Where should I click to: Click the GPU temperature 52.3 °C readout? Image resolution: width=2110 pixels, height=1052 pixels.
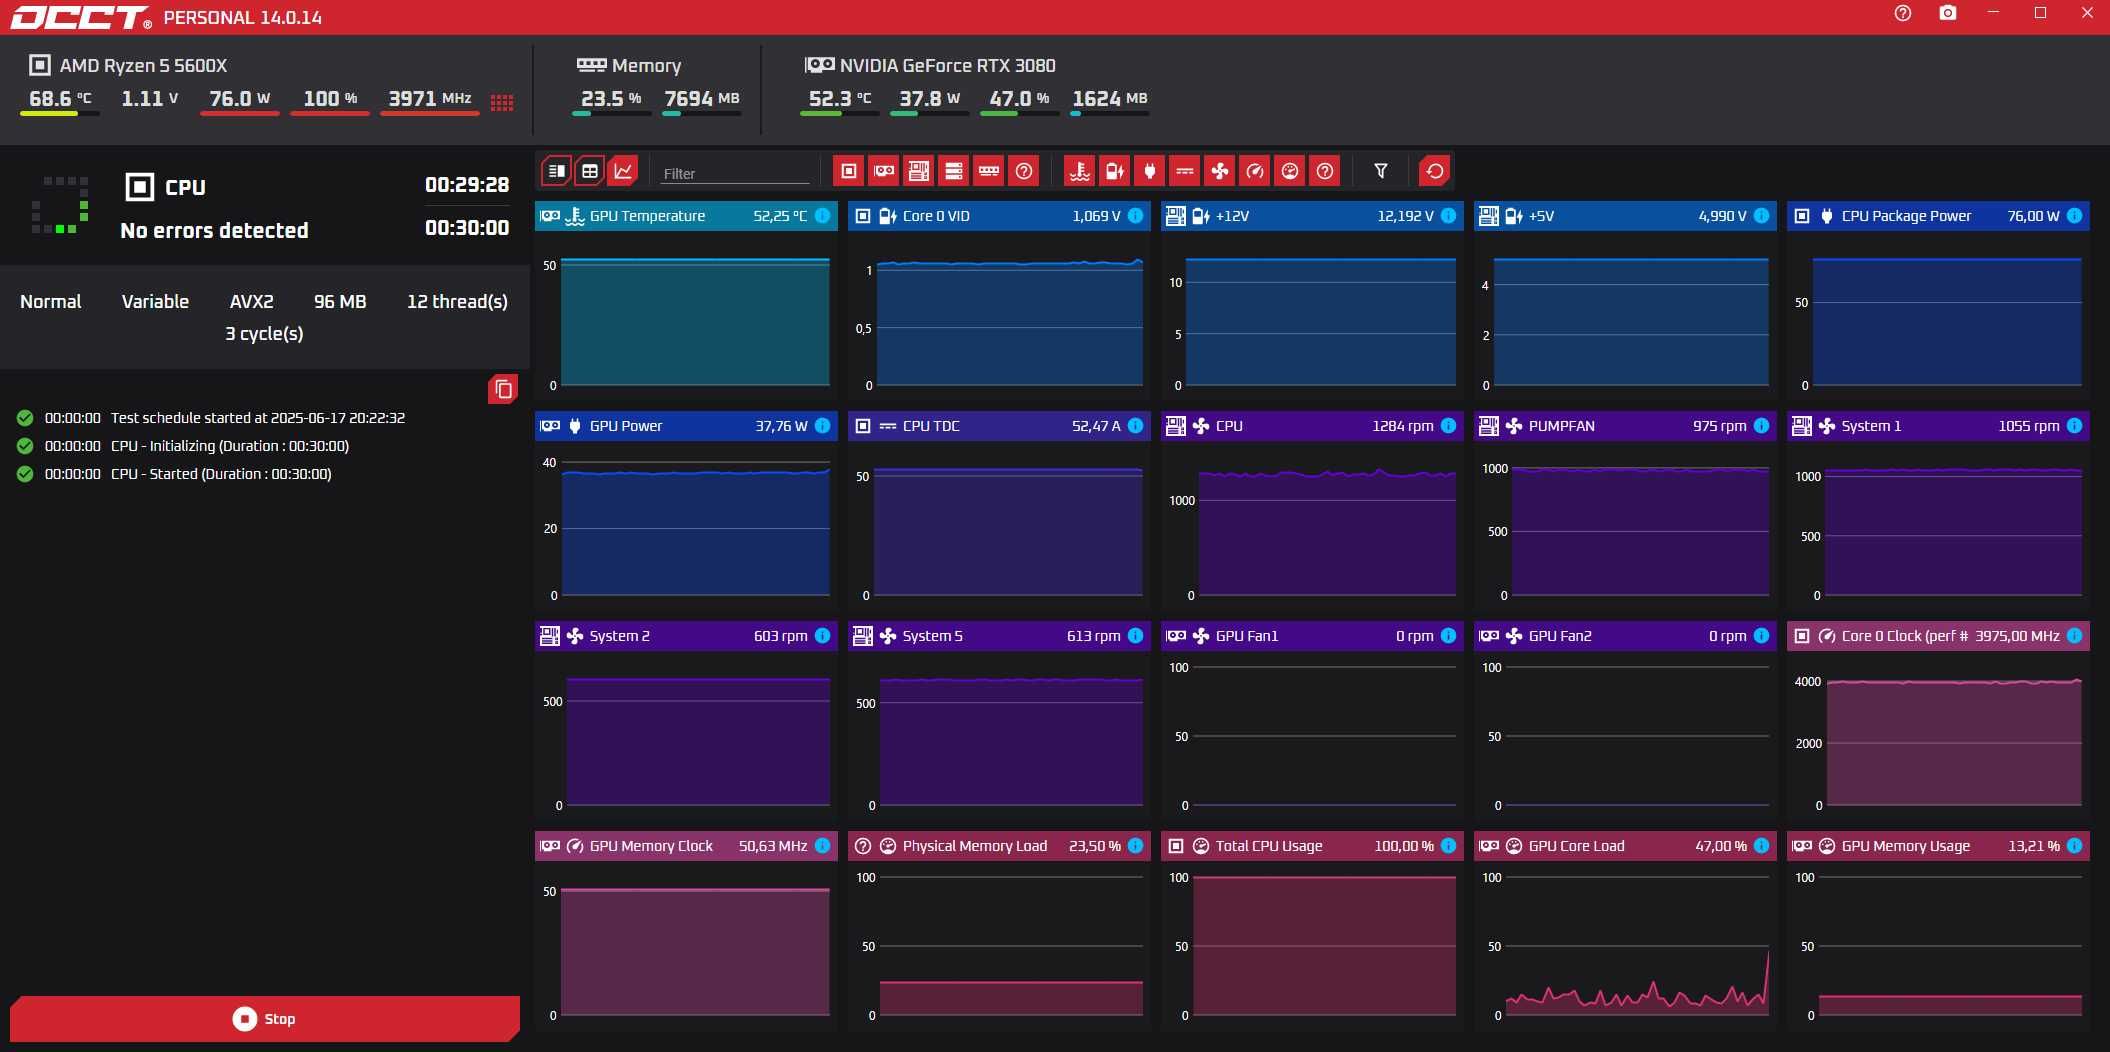click(840, 99)
